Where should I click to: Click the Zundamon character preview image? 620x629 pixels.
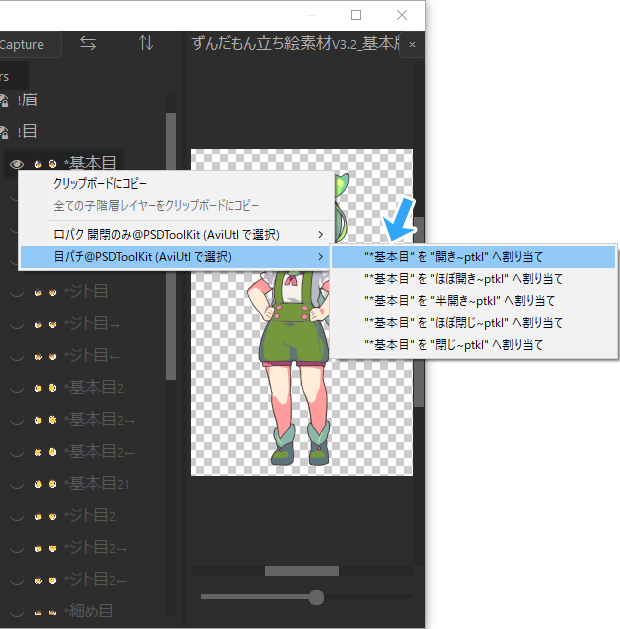click(x=302, y=312)
